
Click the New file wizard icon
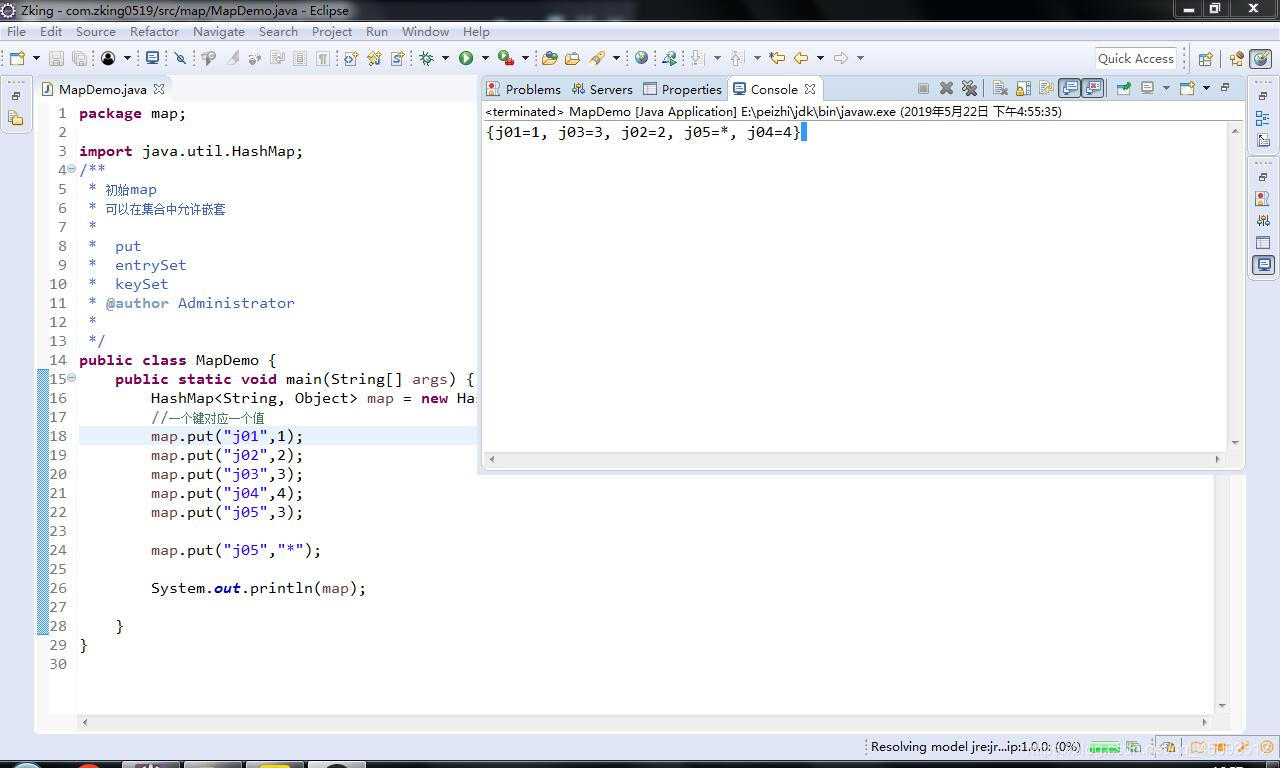coord(17,58)
